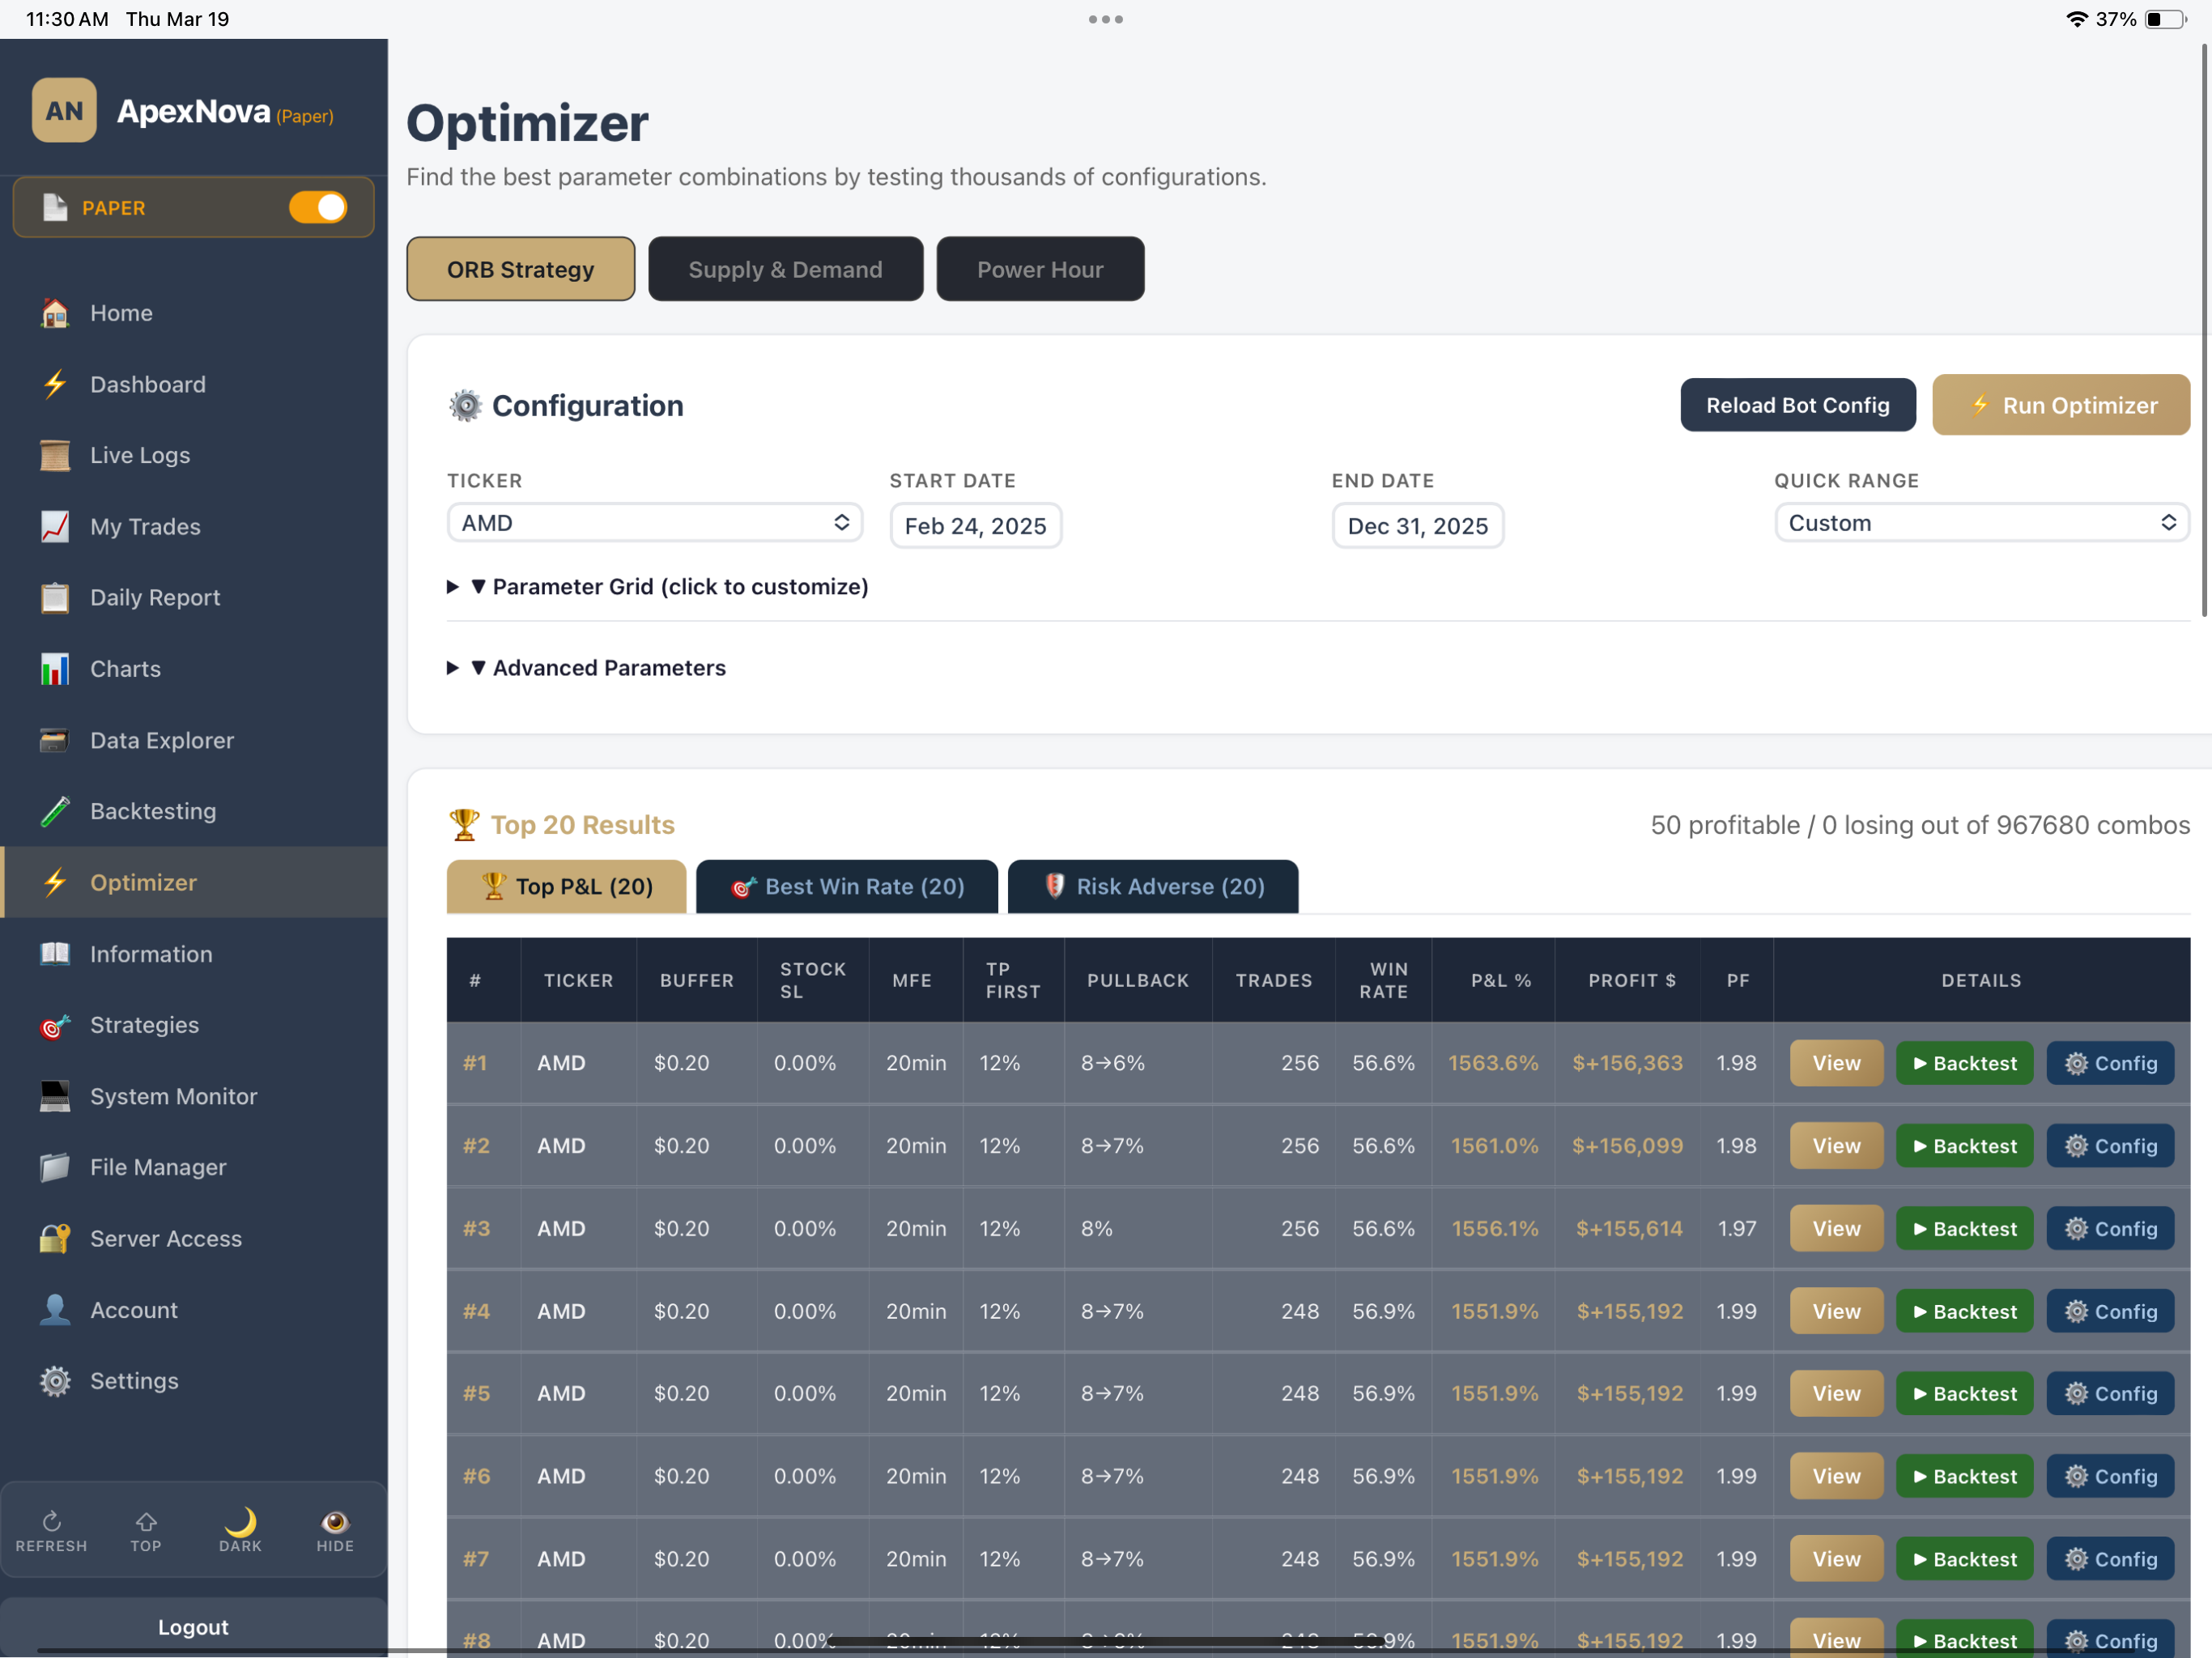2212x1658 pixels.
Task: Click the Backtesting test tube icon
Action: pyautogui.click(x=55, y=811)
